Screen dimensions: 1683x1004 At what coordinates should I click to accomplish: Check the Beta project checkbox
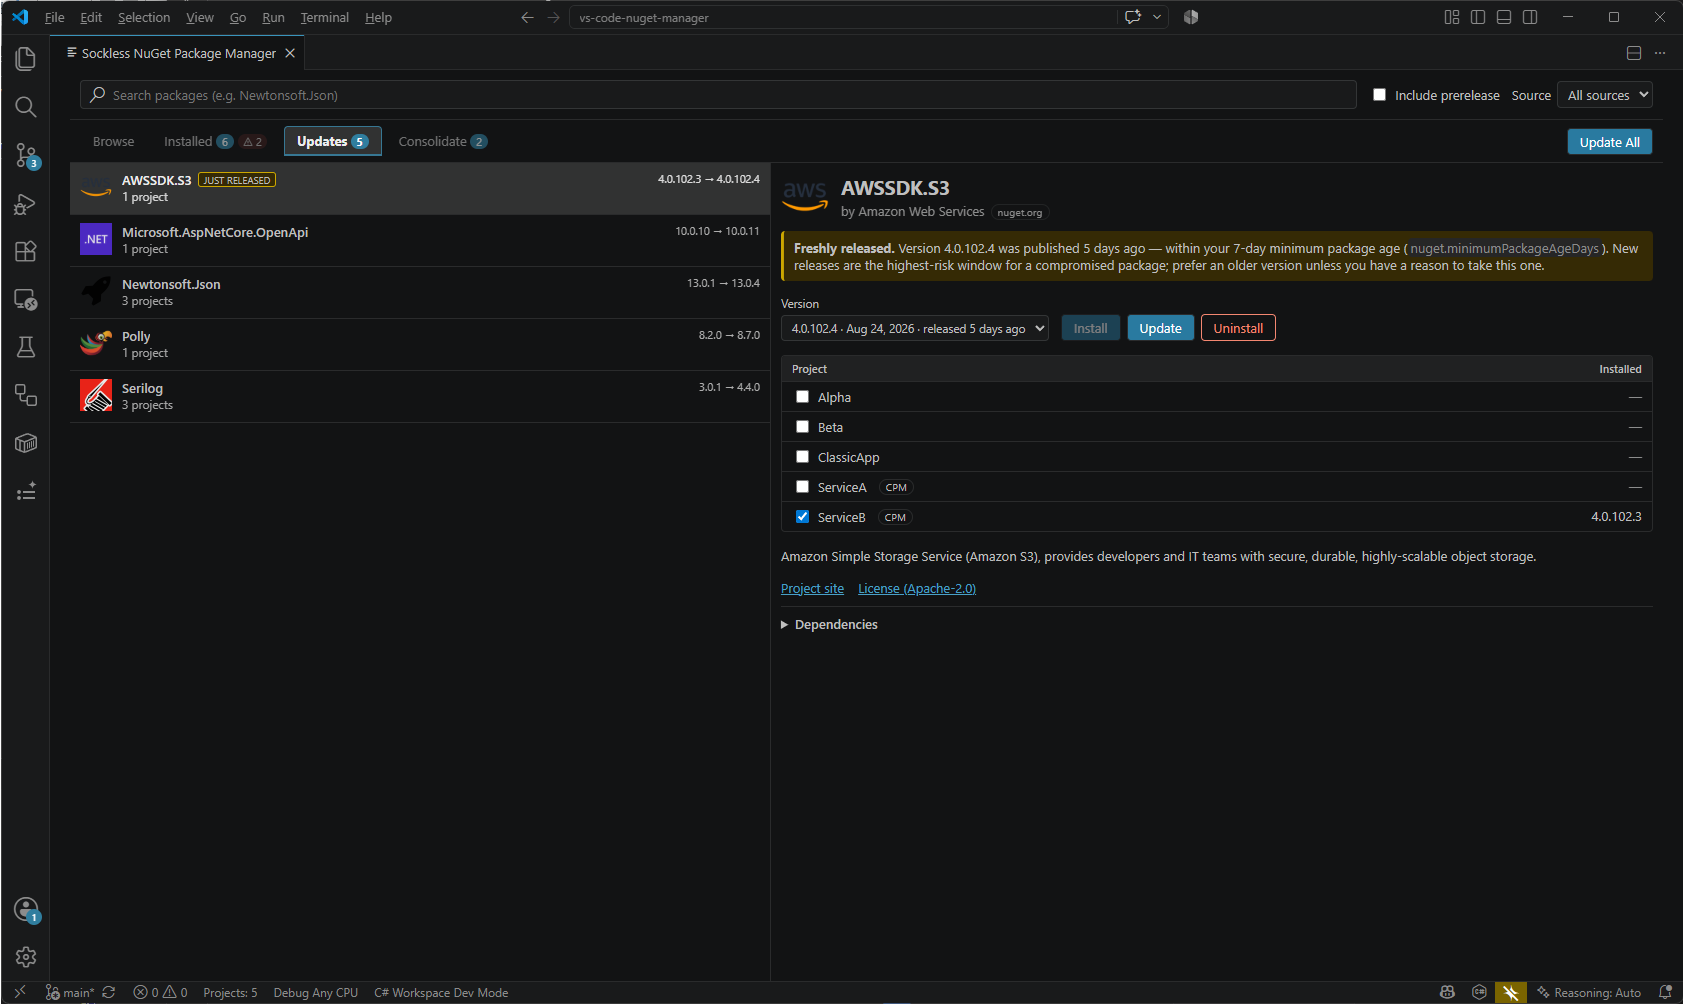pyautogui.click(x=802, y=427)
